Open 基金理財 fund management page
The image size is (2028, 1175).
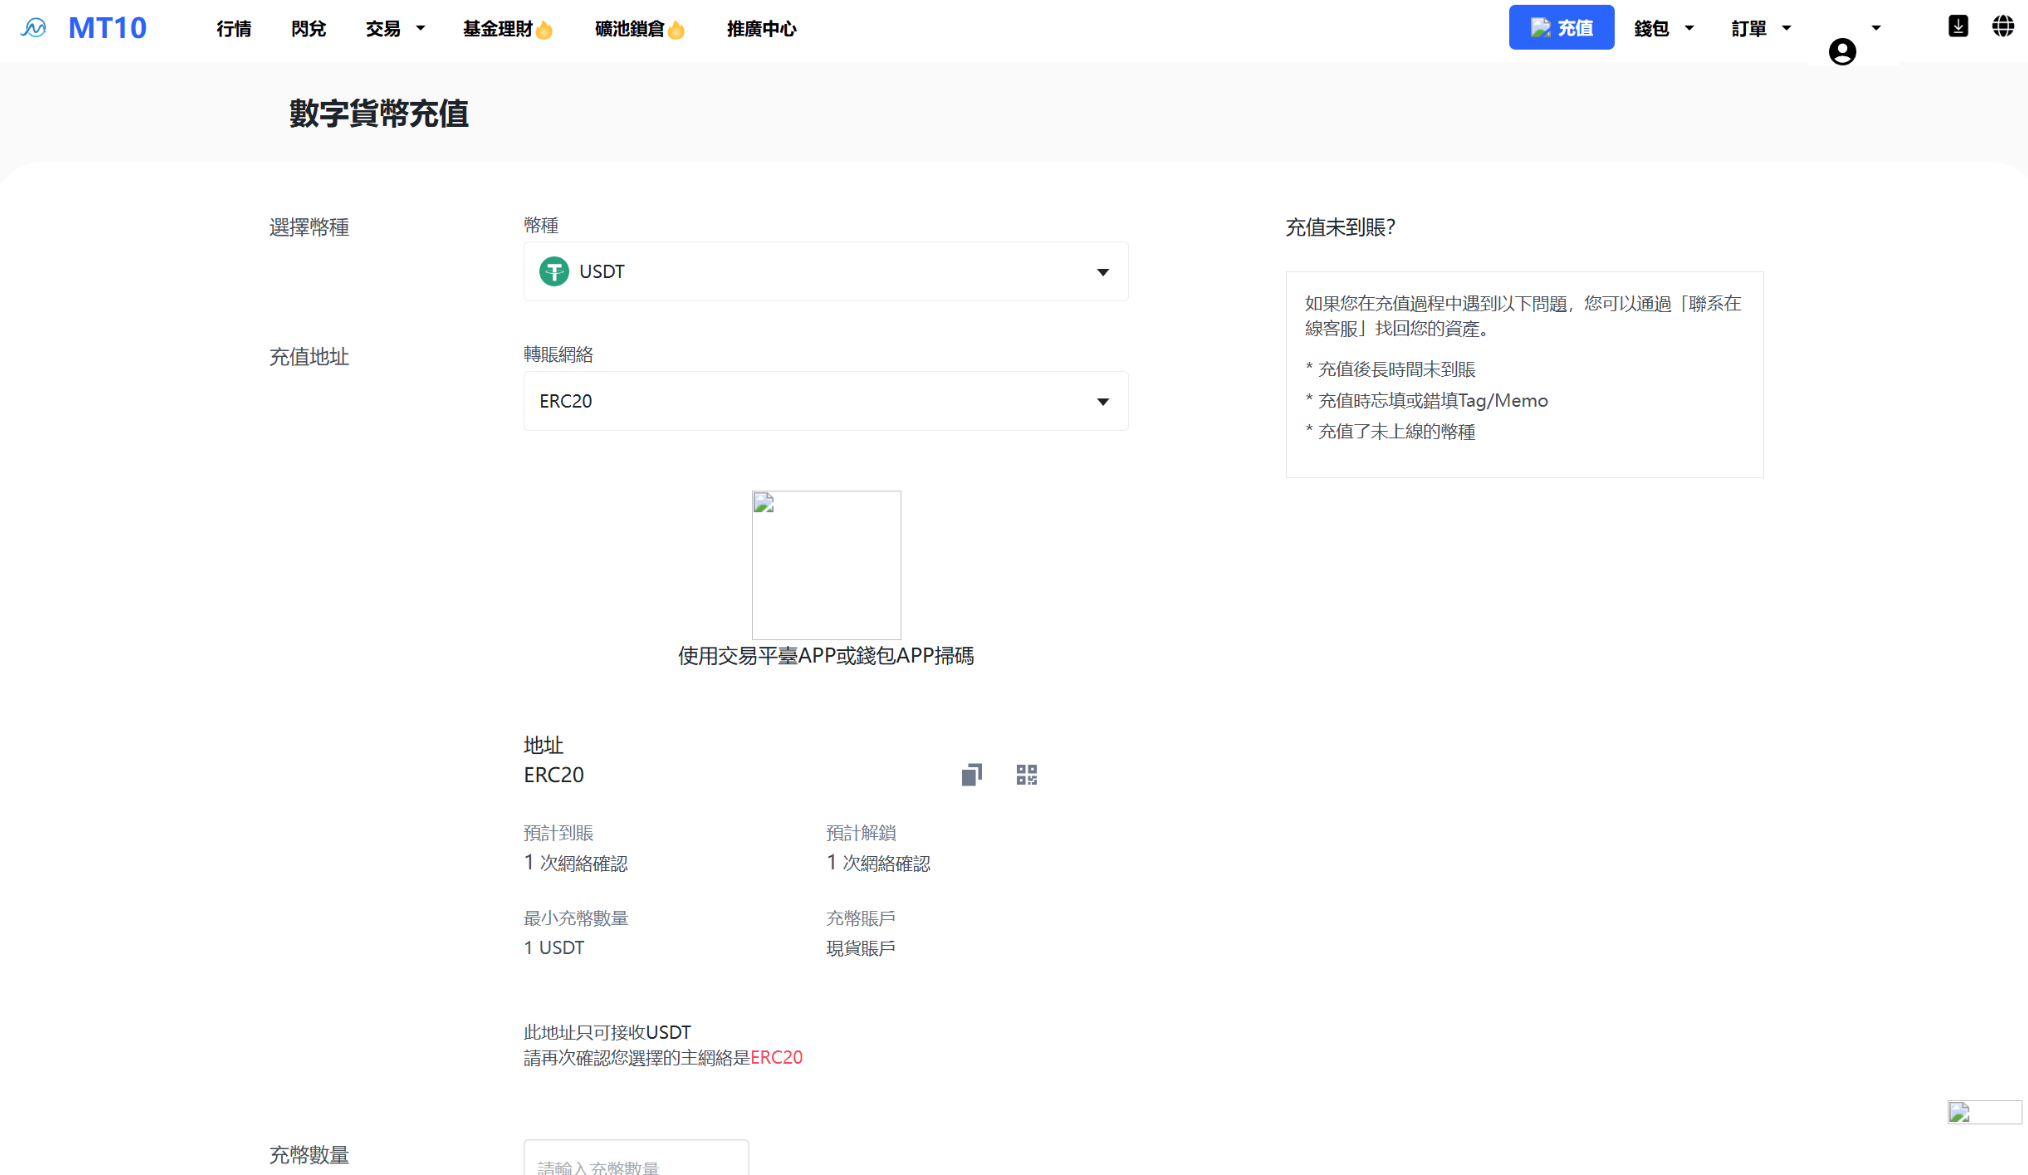click(497, 29)
